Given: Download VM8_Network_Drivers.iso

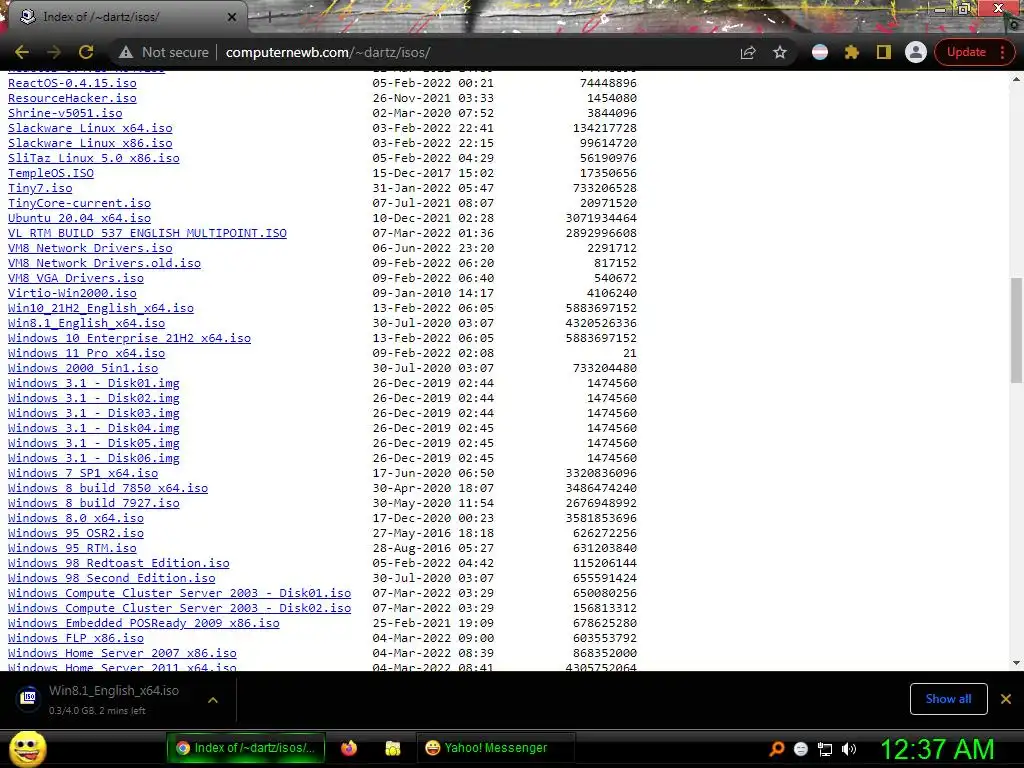Looking at the screenshot, I should coord(90,248).
